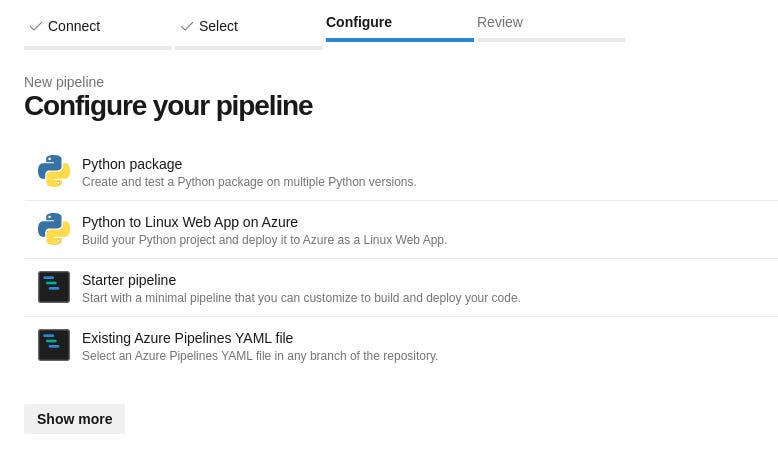Click the gray progress bar under Review
Image resolution: width=778 pixels, height=473 pixels.
pos(551,40)
